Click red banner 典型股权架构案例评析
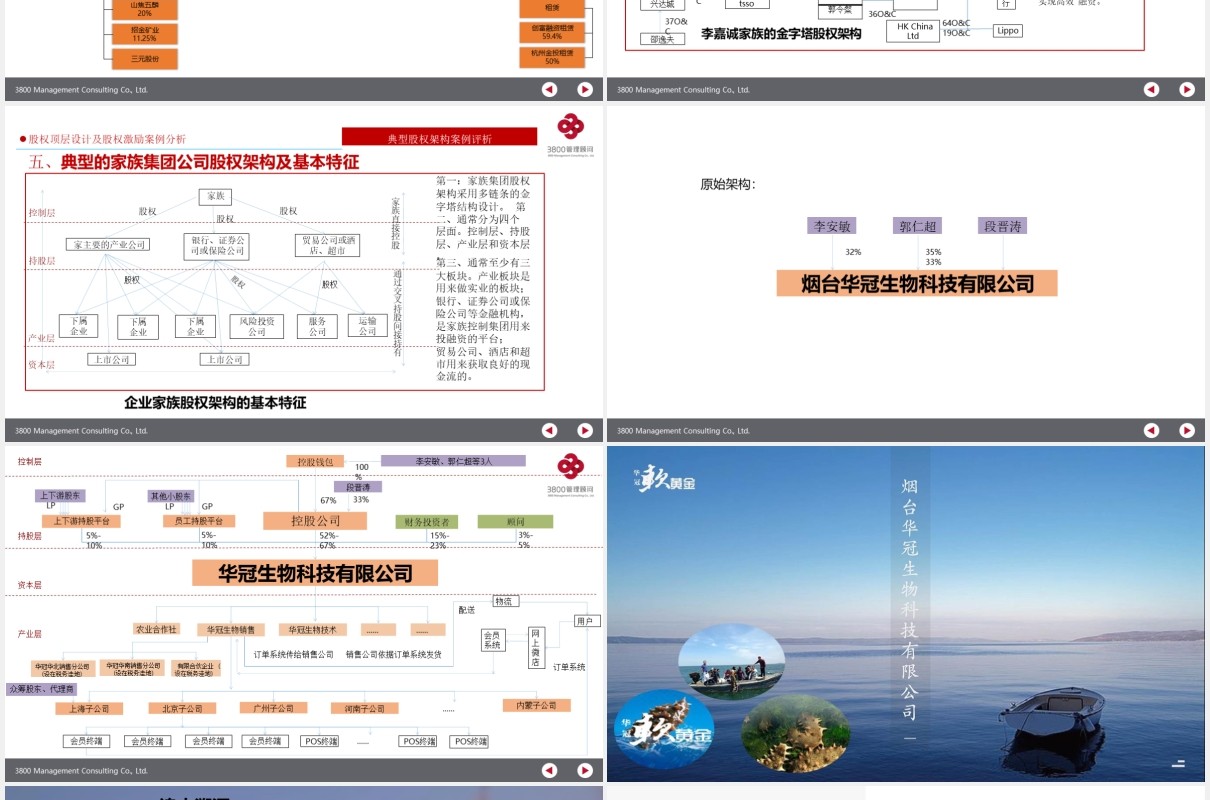This screenshot has height=800, width=1210. click(x=440, y=138)
